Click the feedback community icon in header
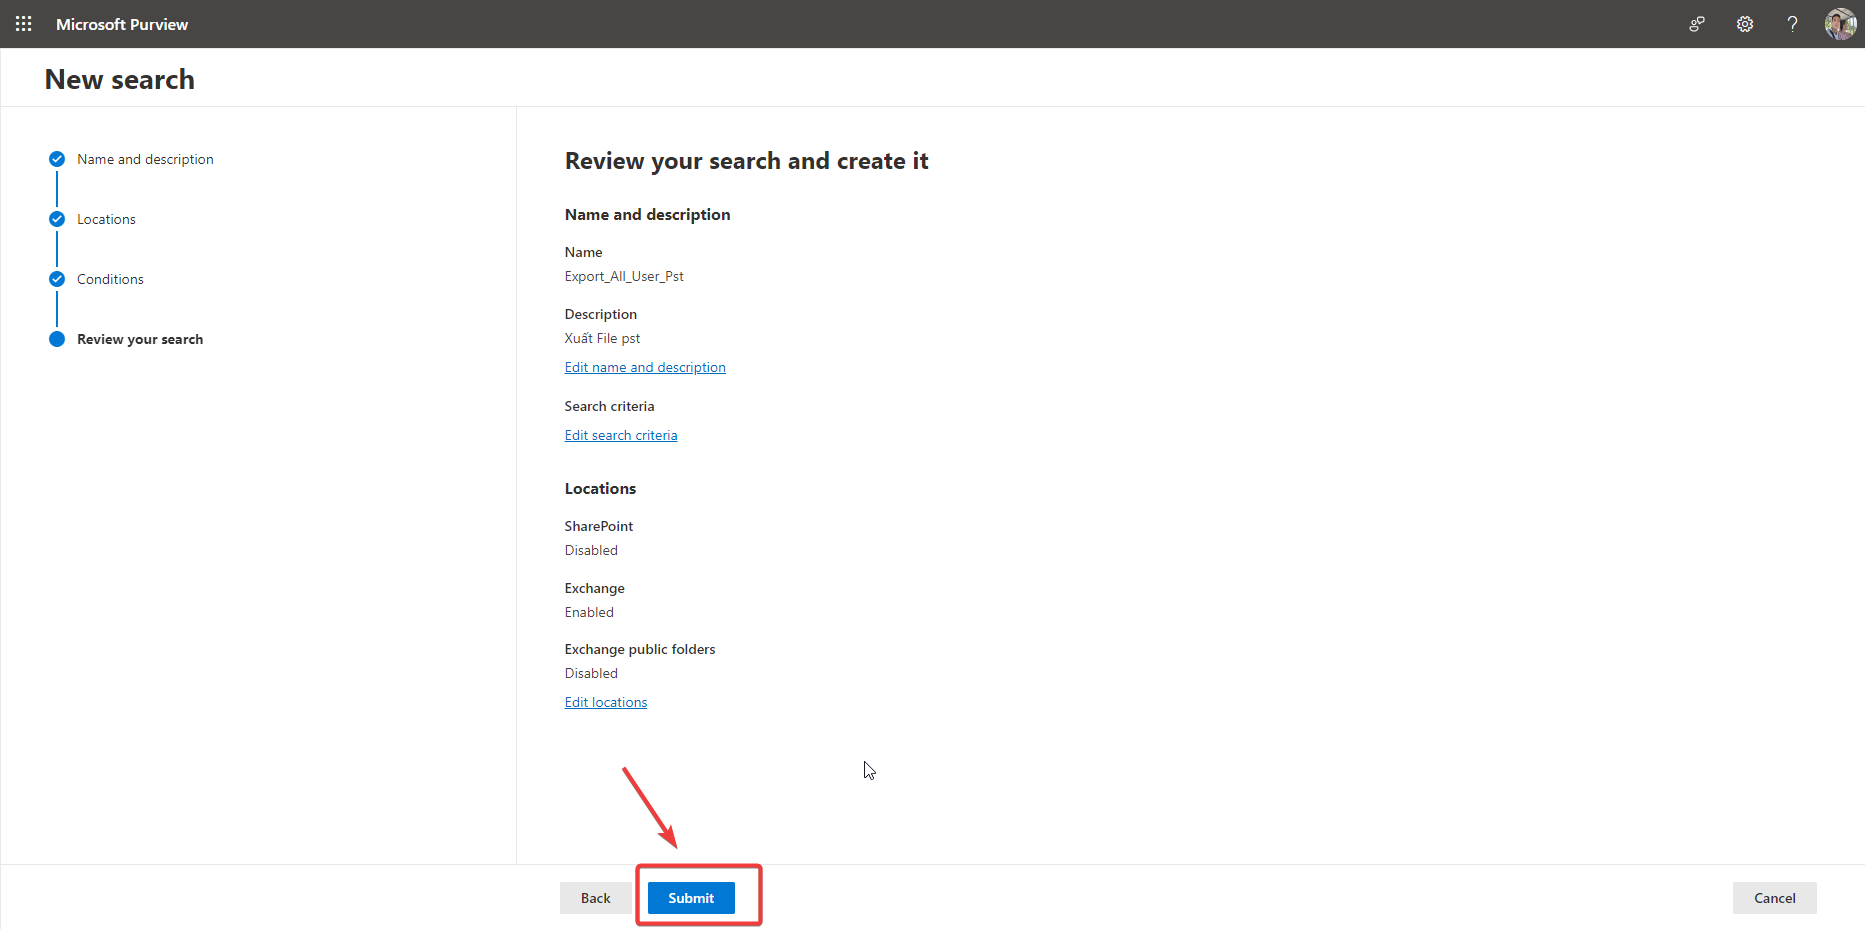Viewport: 1865px width, 929px height. tap(1697, 24)
